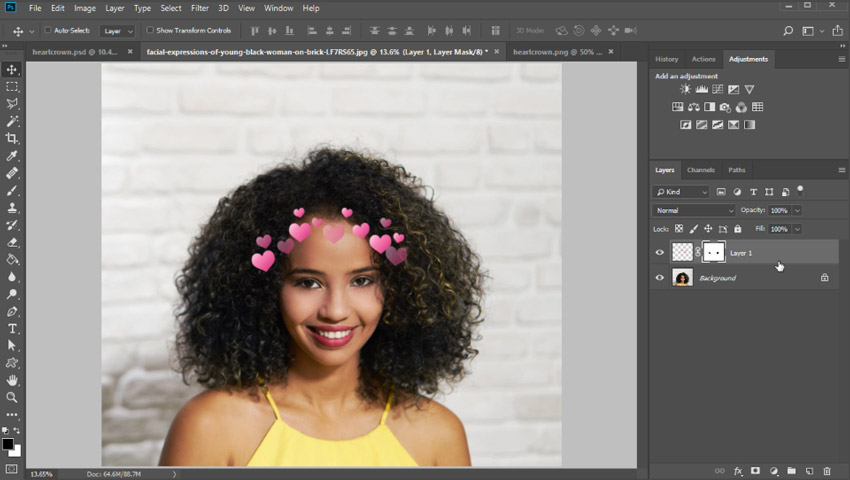The image size is (850, 480).
Task: Enable the Auto-Select checkbox
Action: [47, 31]
